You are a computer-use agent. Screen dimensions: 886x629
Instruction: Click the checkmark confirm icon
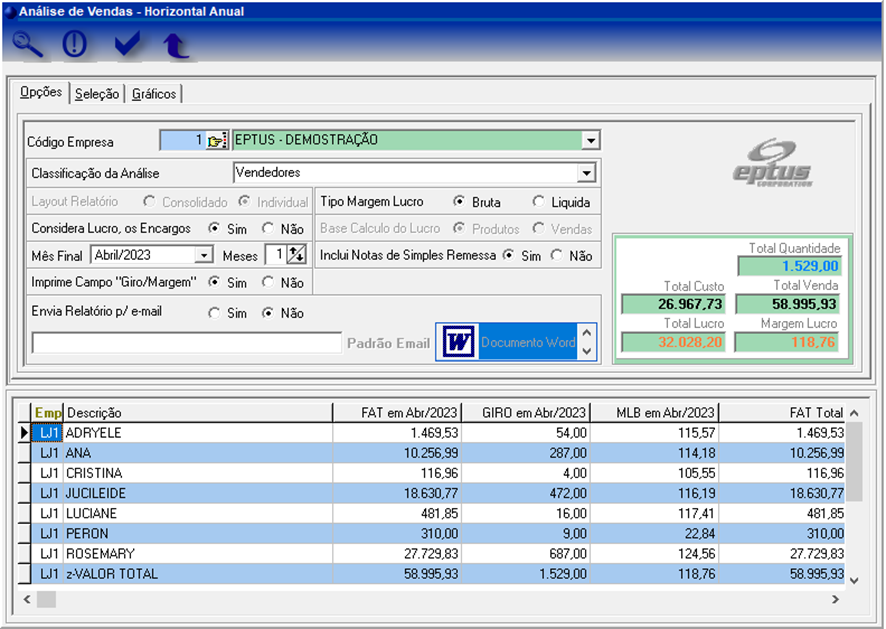(127, 44)
